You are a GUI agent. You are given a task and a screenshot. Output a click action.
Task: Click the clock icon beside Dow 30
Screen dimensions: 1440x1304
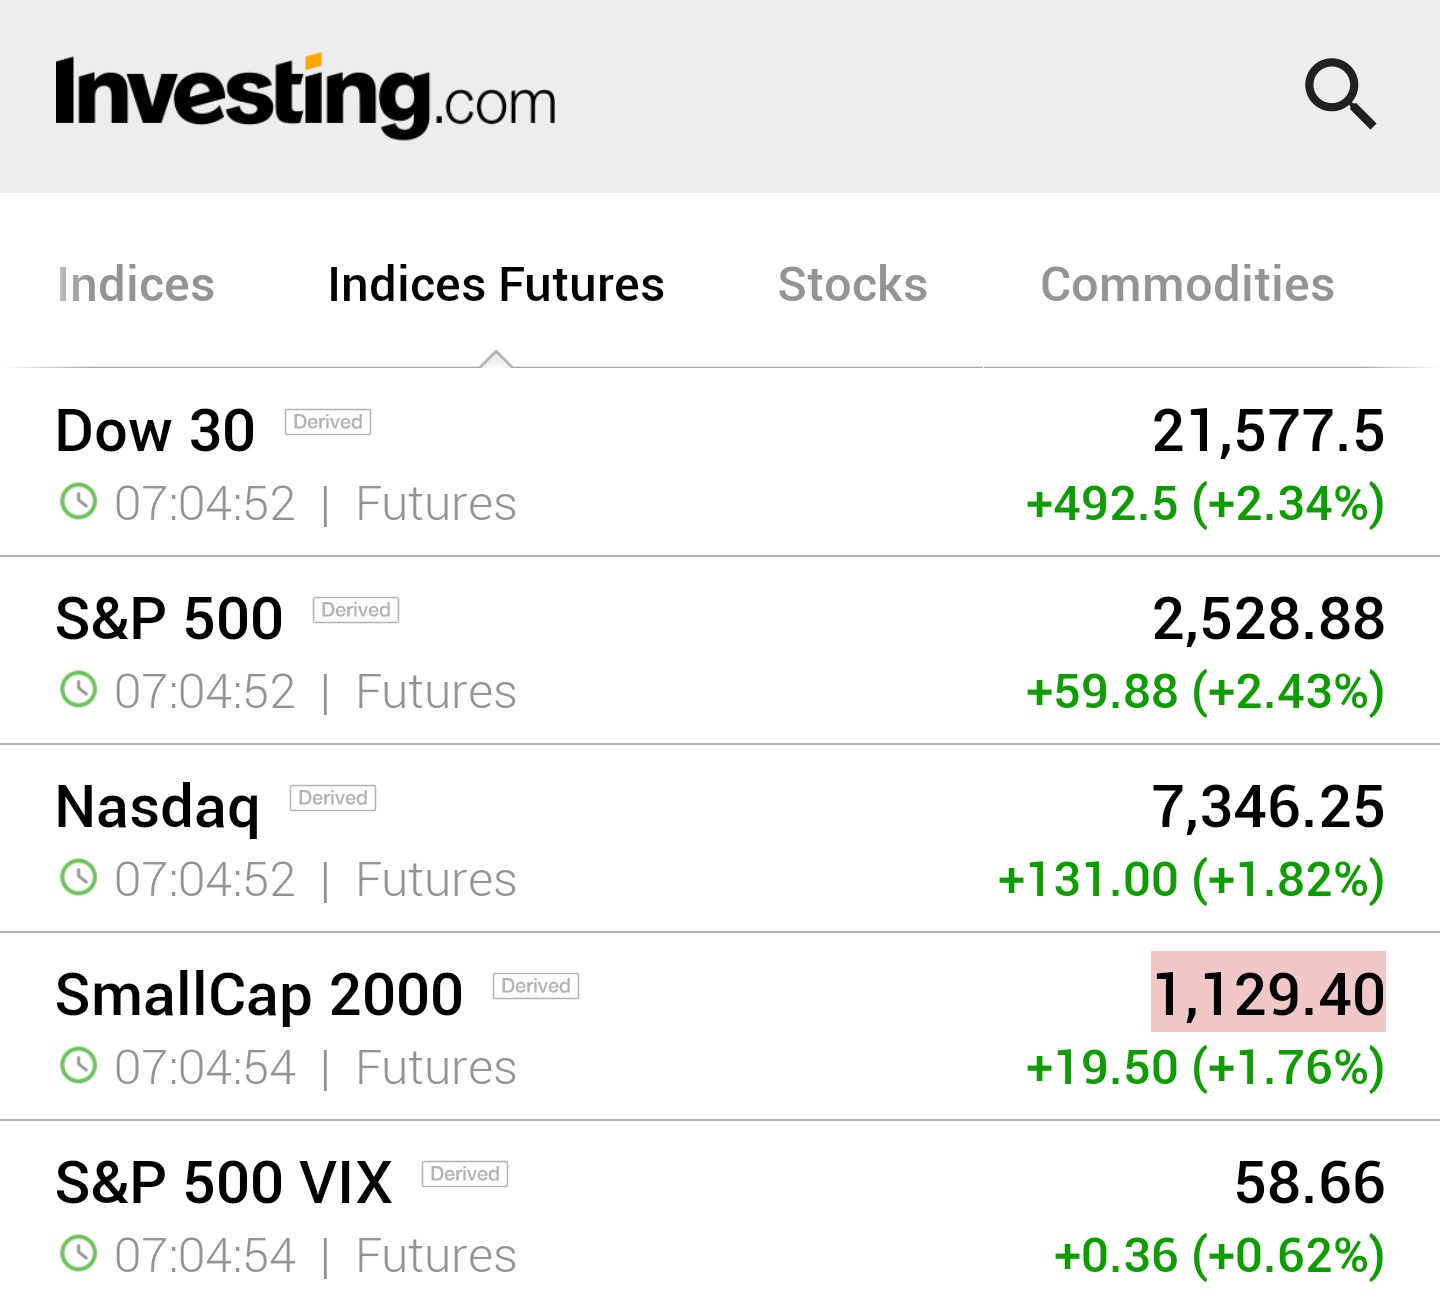pyautogui.click(x=78, y=502)
